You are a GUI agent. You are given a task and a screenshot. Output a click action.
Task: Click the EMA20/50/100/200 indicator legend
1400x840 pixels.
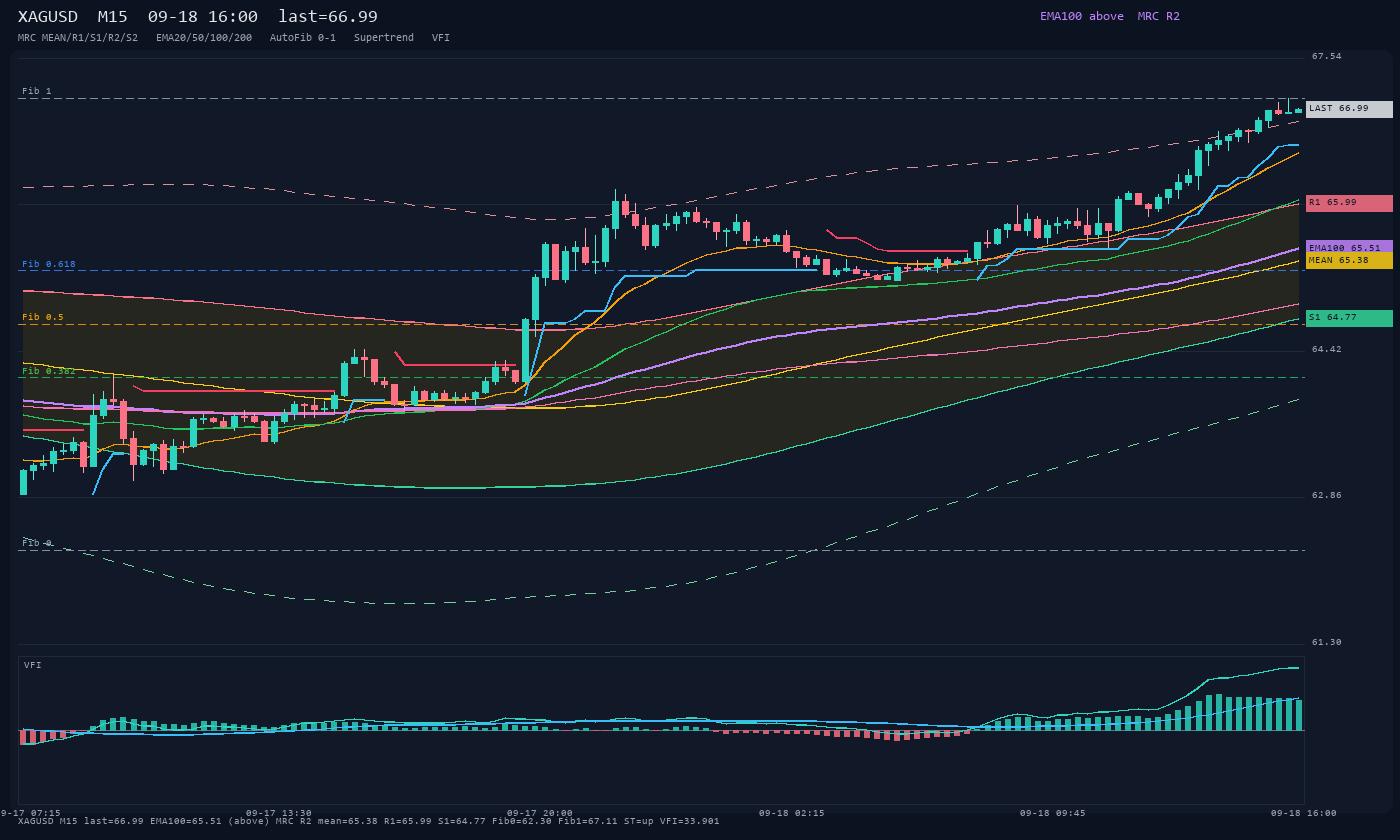[204, 38]
